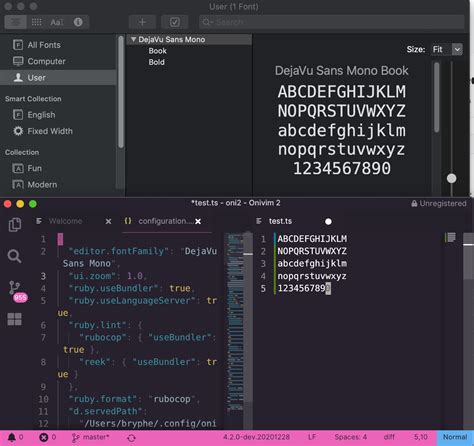Toggle enable font checkmark button
The height and width of the screenshot is (446, 474).
tap(175, 22)
